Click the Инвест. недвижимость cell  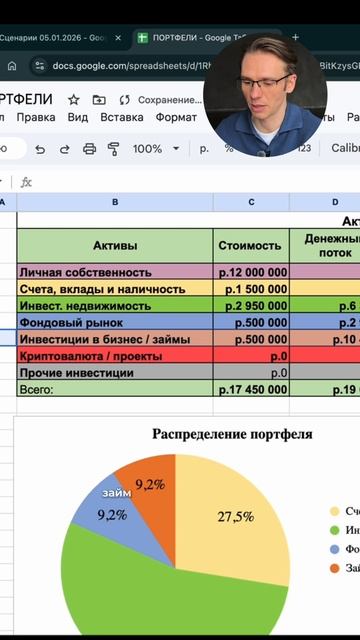(115, 306)
